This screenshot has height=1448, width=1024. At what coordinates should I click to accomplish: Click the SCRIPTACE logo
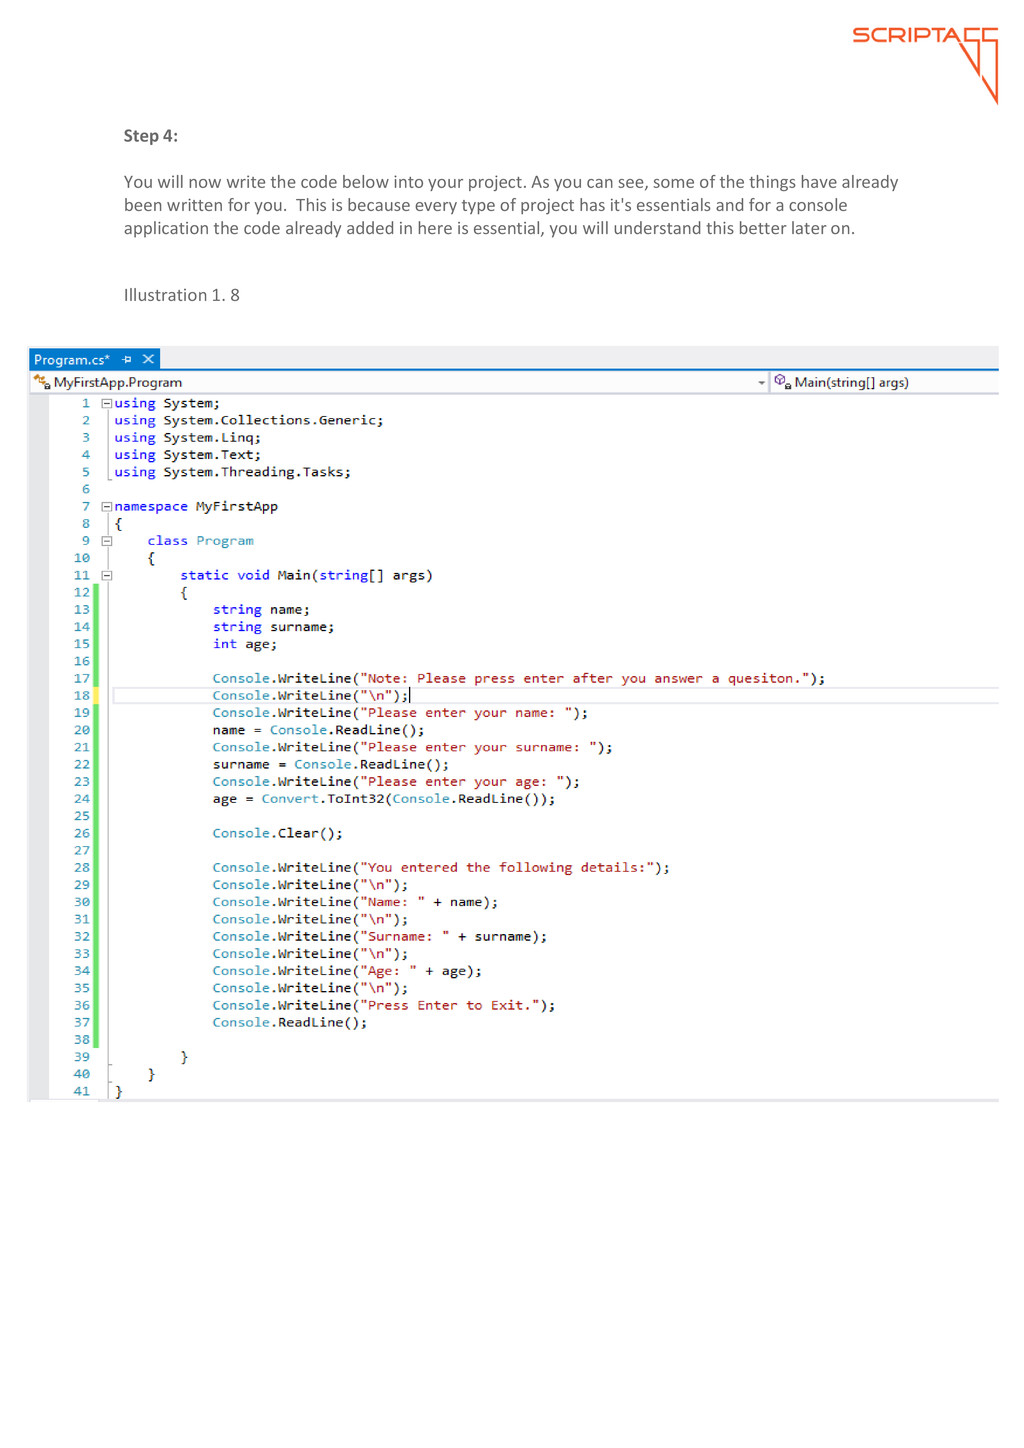pyautogui.click(x=925, y=63)
